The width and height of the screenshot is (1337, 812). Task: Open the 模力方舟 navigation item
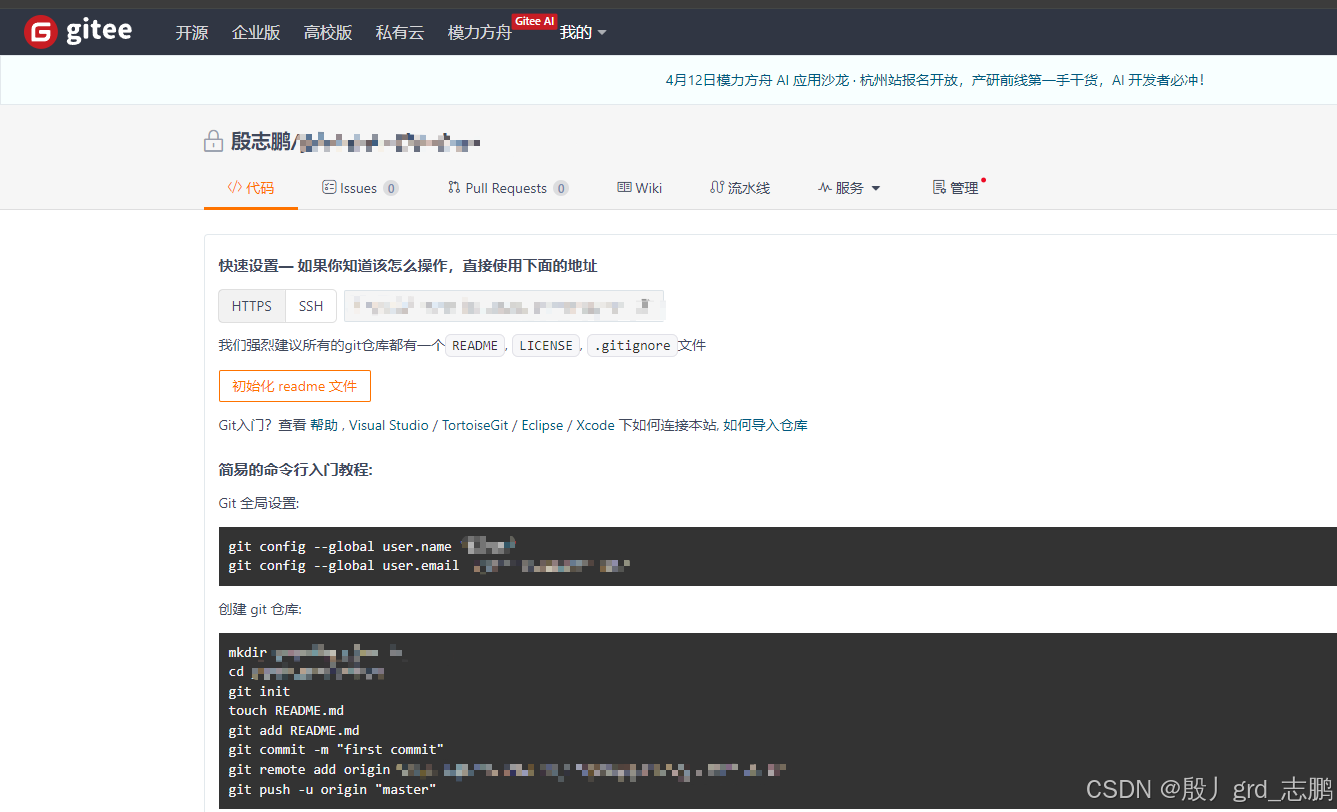(x=480, y=33)
